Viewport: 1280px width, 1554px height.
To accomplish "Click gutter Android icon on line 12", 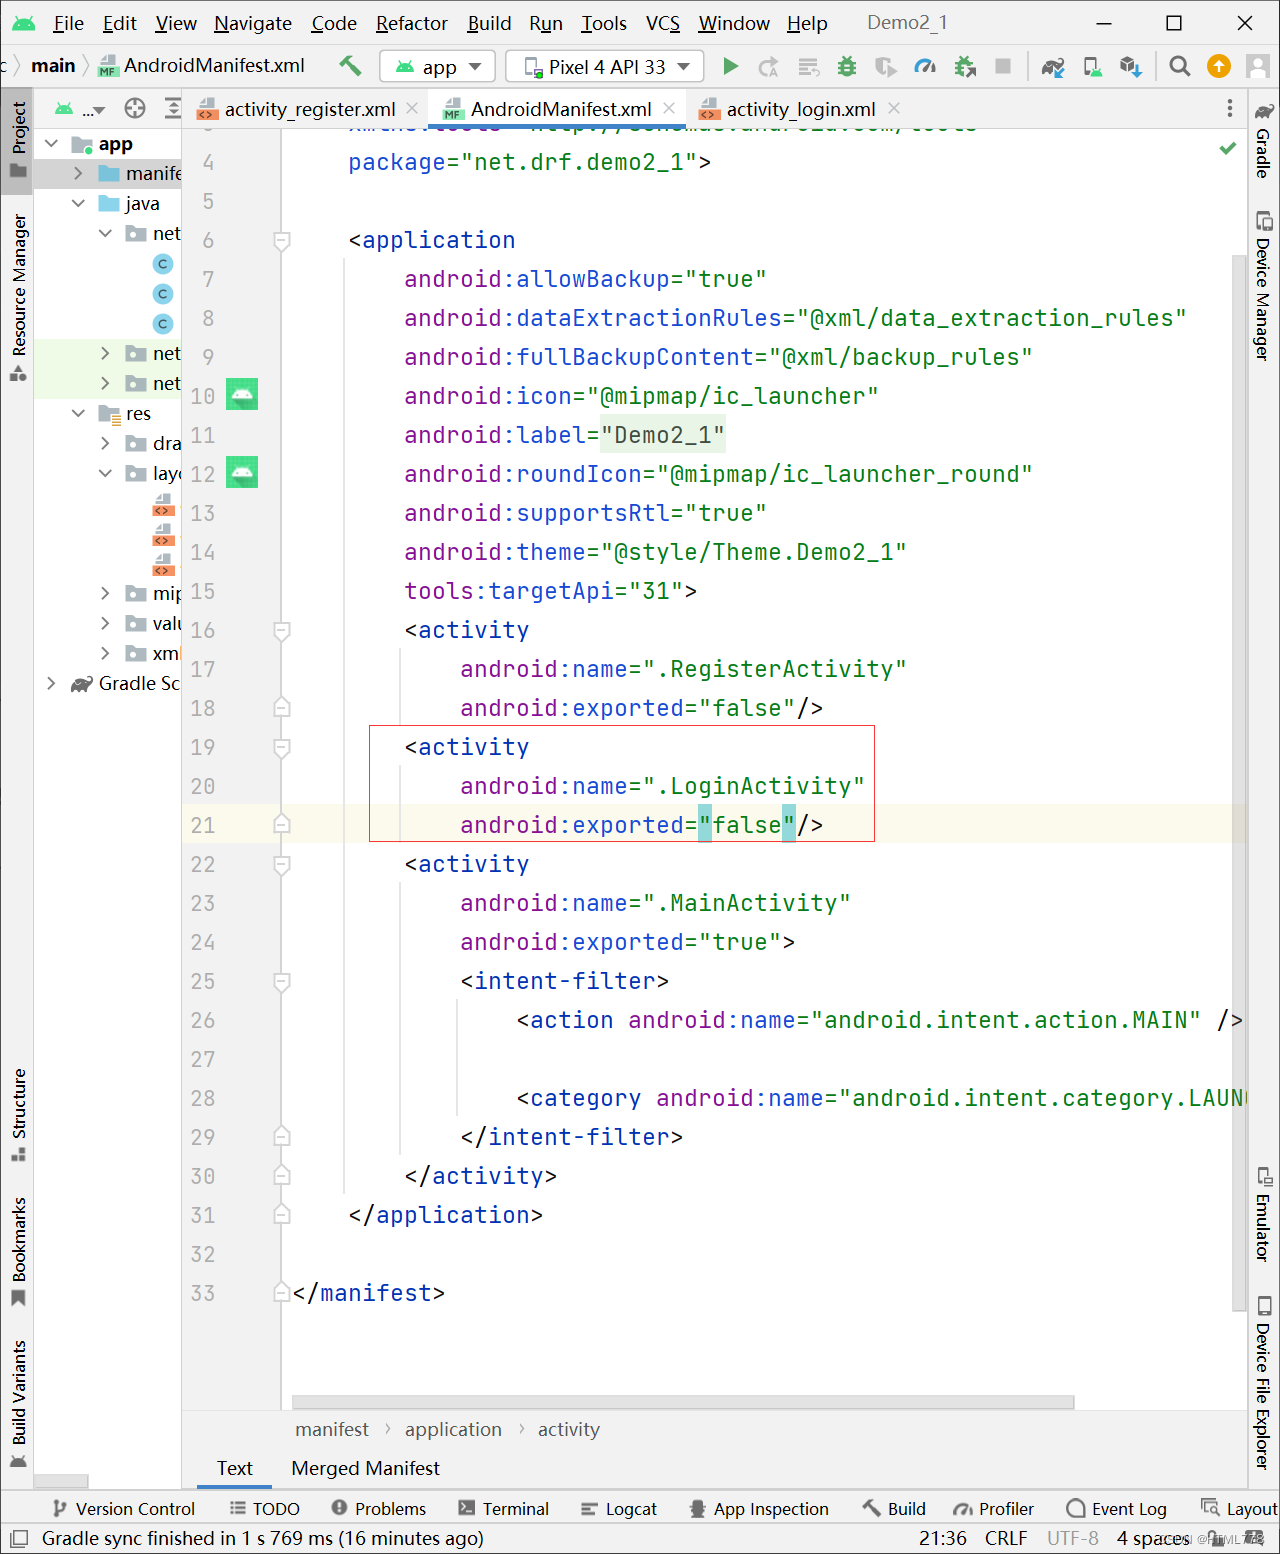I will pos(242,472).
